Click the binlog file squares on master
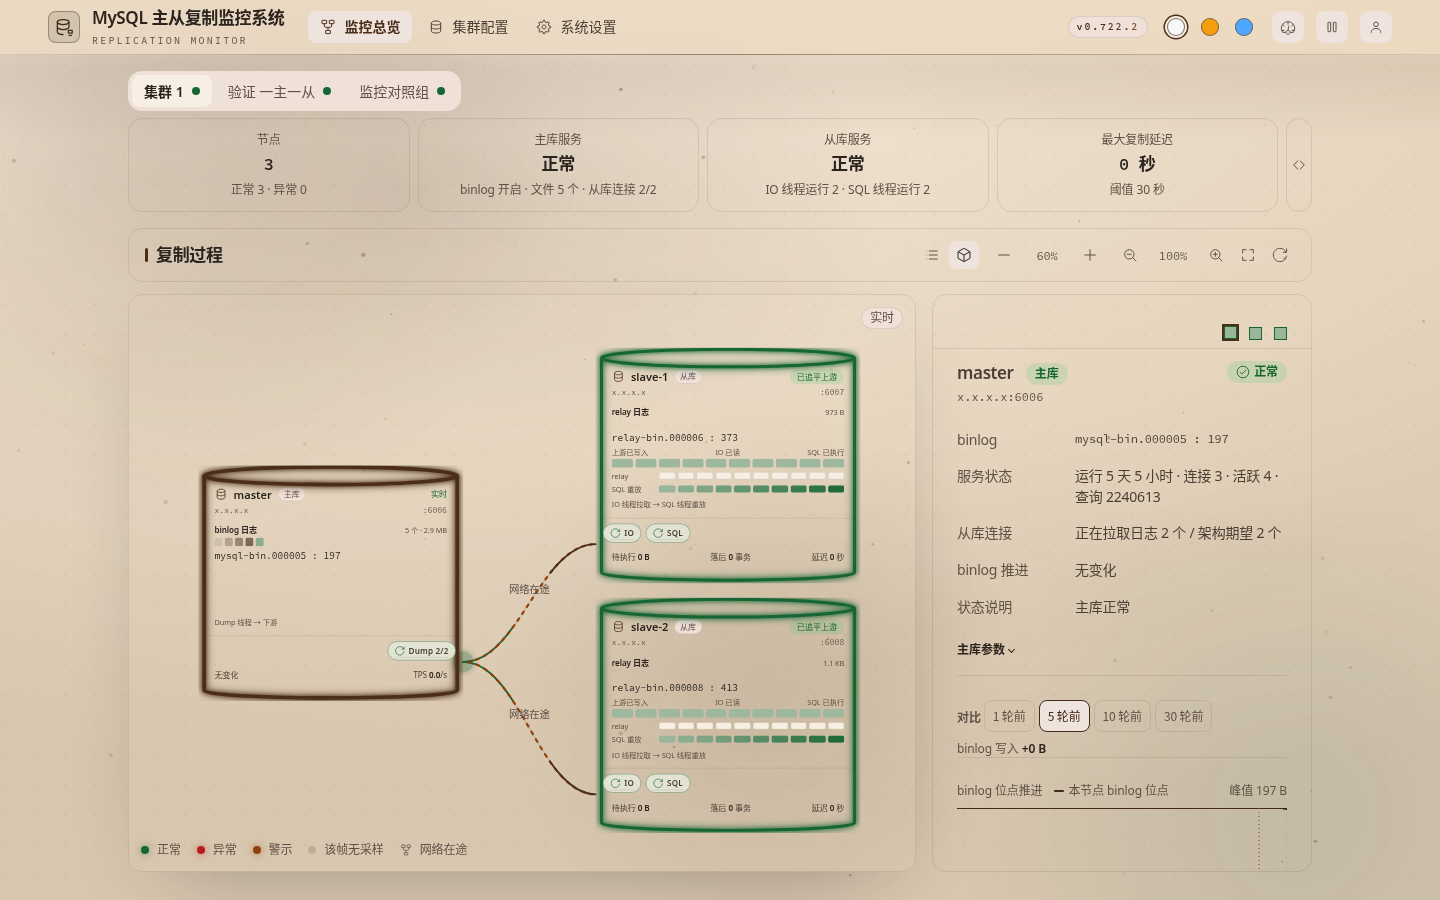The height and width of the screenshot is (900, 1440). point(239,542)
